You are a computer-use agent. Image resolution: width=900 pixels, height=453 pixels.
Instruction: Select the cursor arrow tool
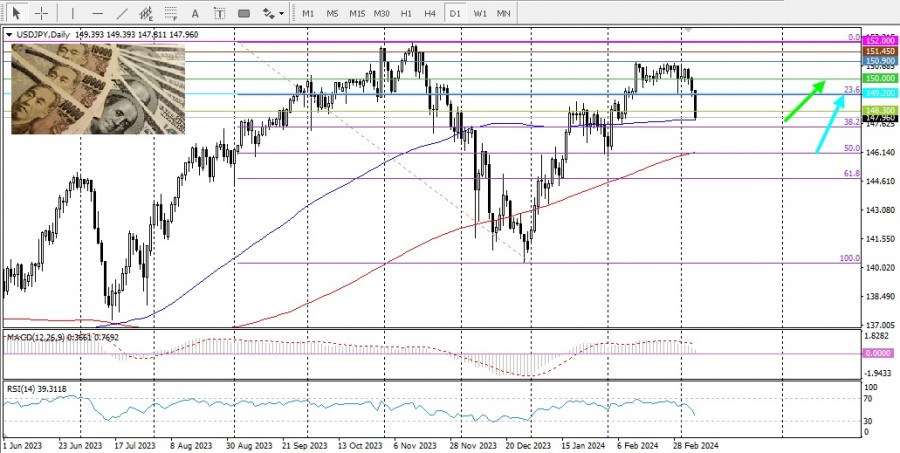pyautogui.click(x=16, y=13)
